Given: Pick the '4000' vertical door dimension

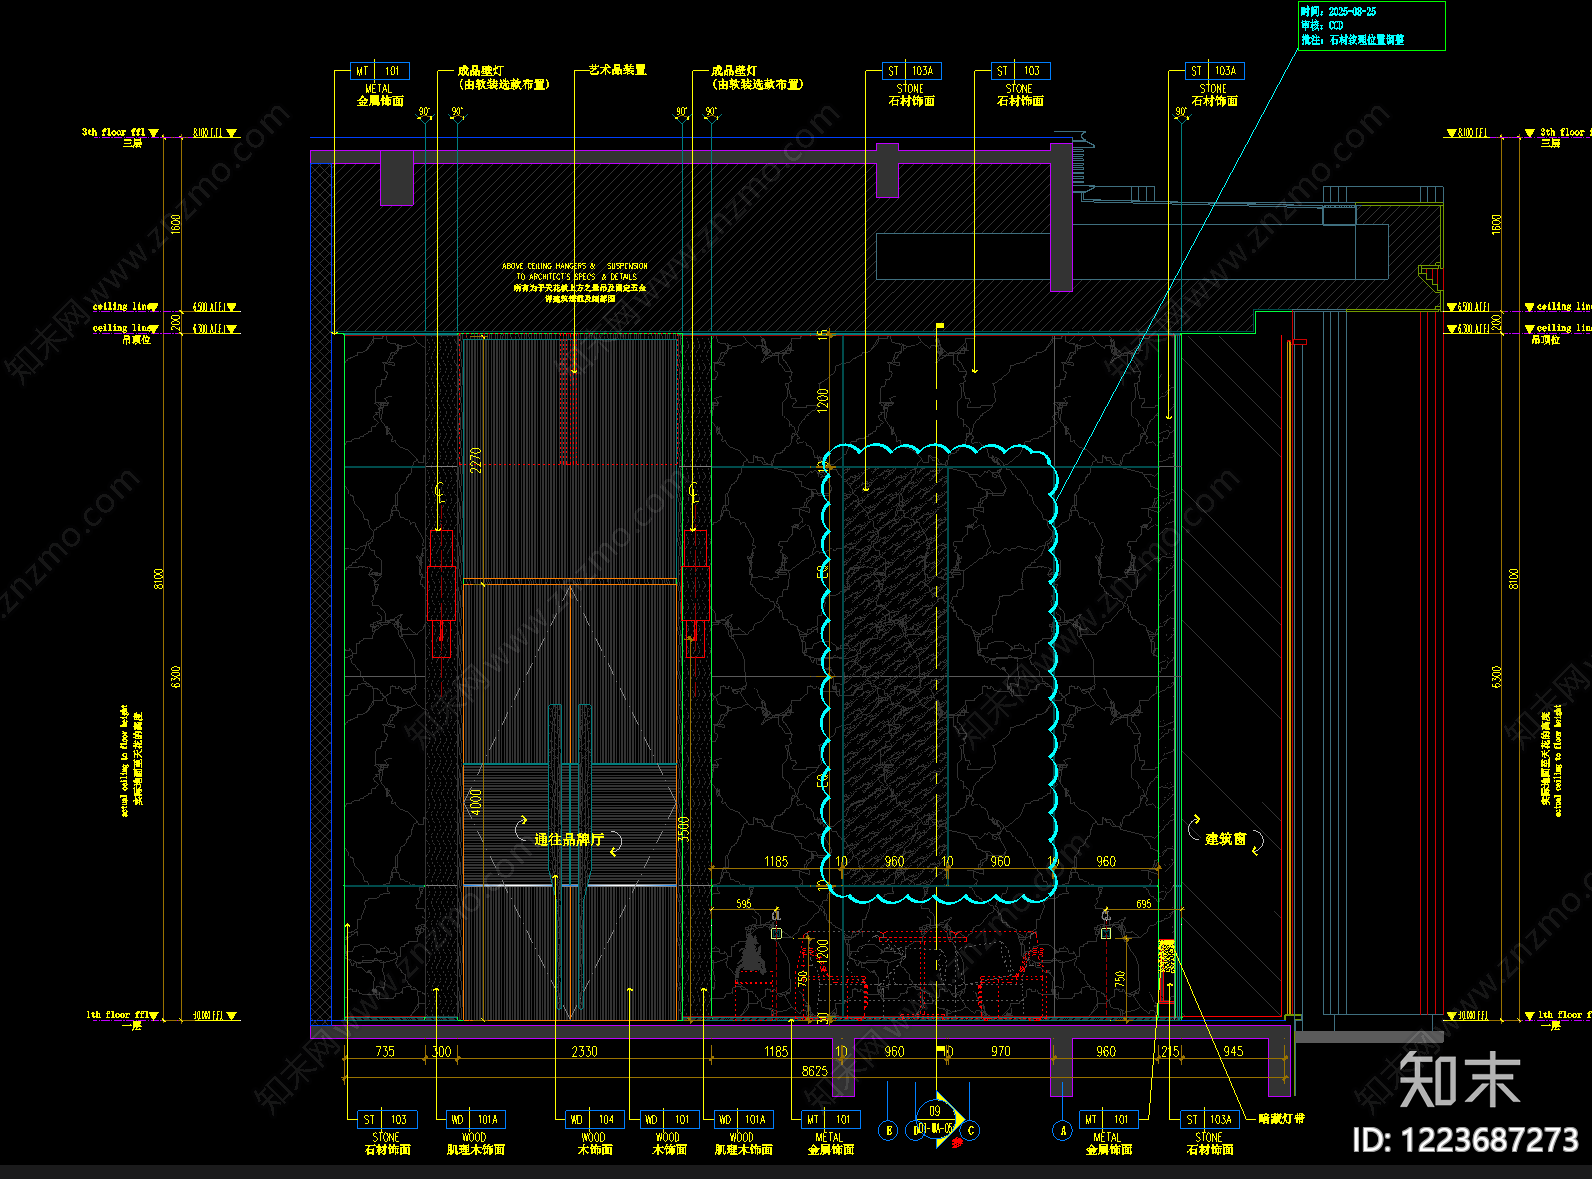Looking at the screenshot, I should tap(476, 802).
